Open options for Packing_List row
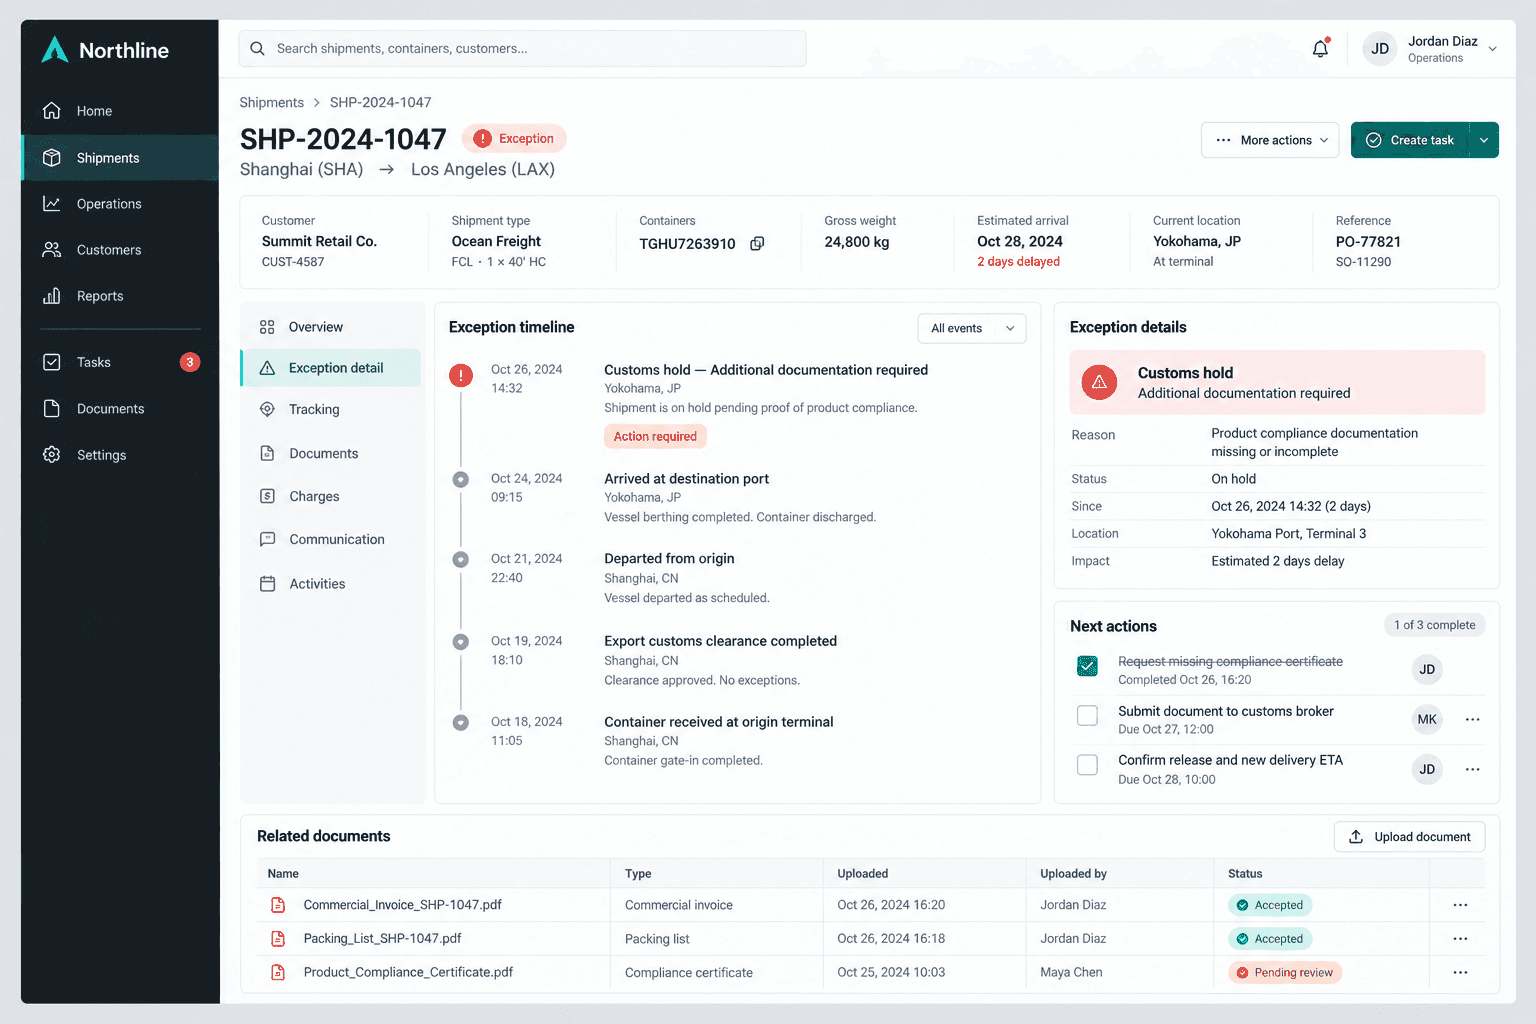The image size is (1536, 1024). [x=1460, y=939]
